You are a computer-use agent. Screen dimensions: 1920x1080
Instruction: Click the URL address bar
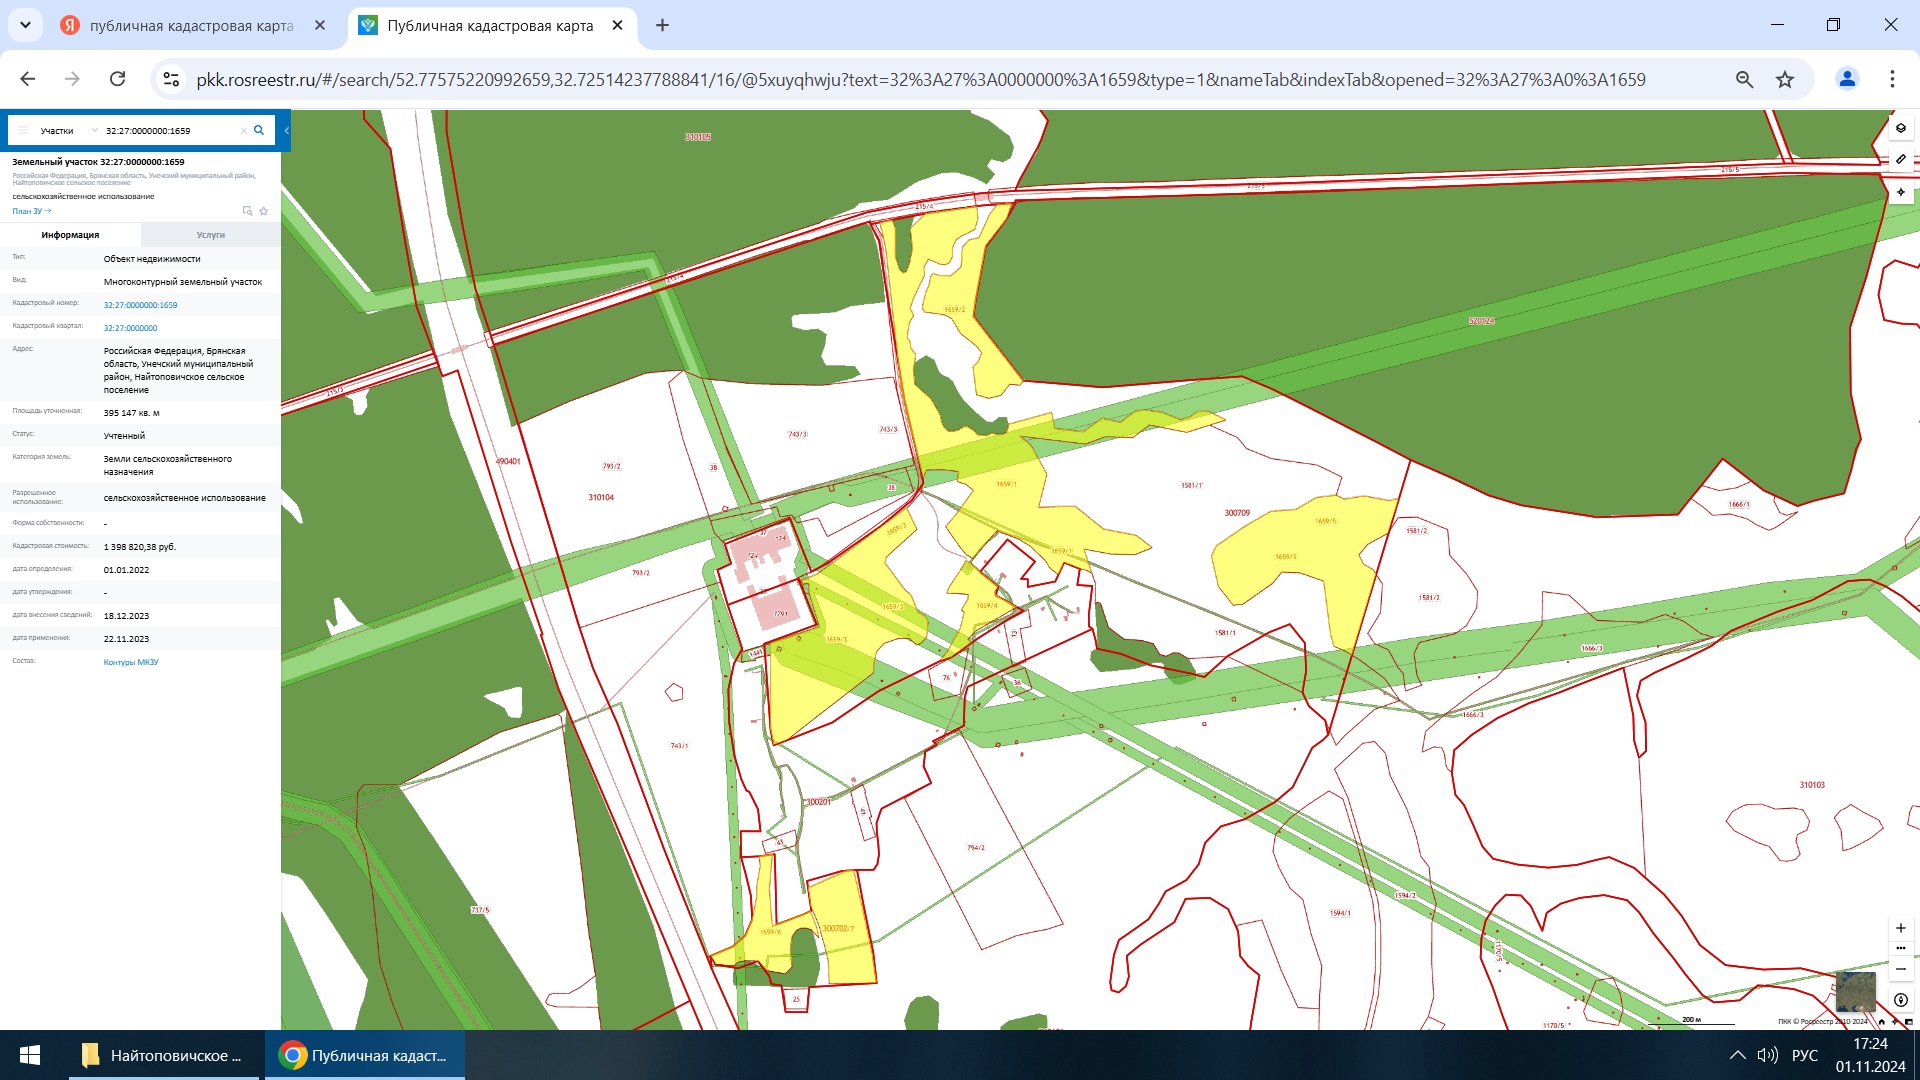[920, 80]
